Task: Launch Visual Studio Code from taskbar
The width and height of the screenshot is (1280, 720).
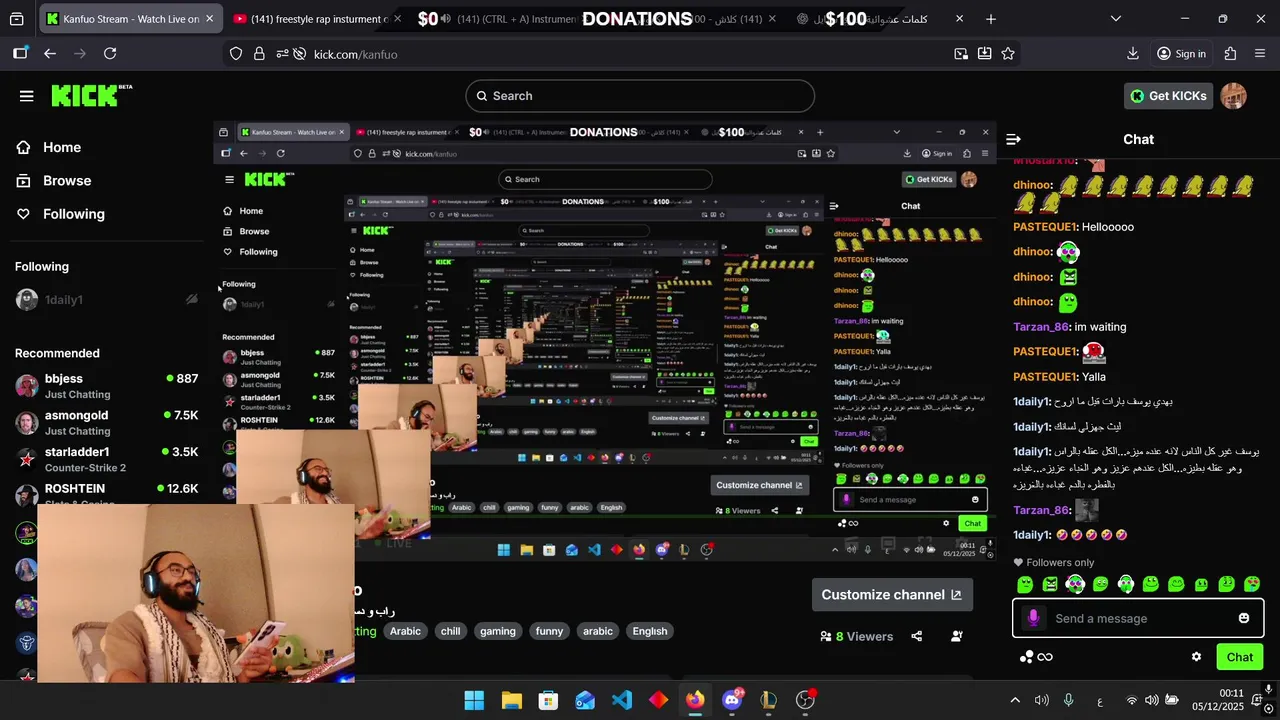Action: pyautogui.click(x=622, y=700)
